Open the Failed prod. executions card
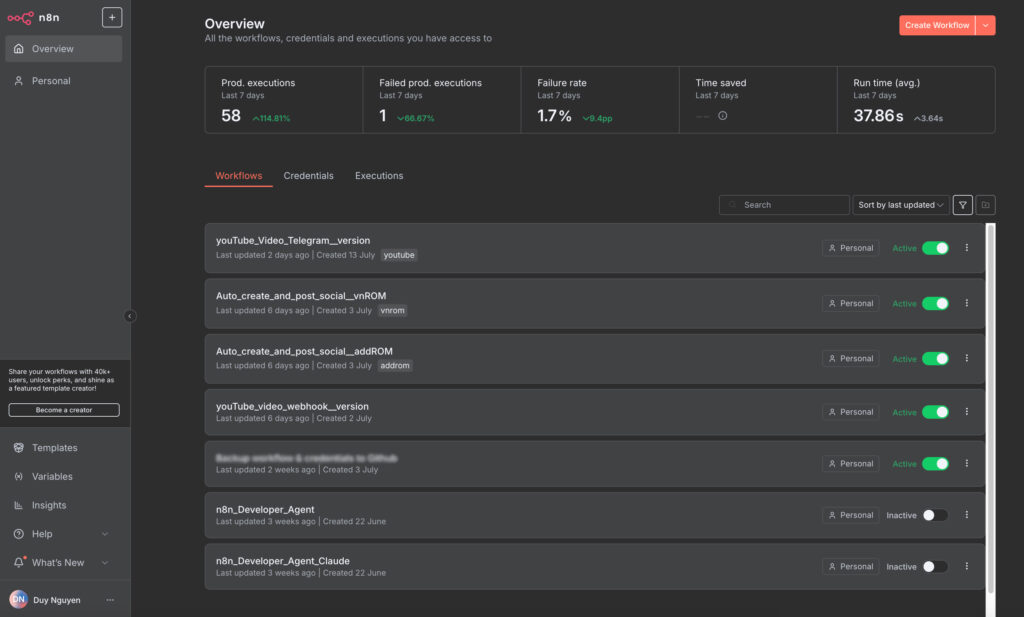The height and width of the screenshot is (617, 1024). click(x=442, y=100)
